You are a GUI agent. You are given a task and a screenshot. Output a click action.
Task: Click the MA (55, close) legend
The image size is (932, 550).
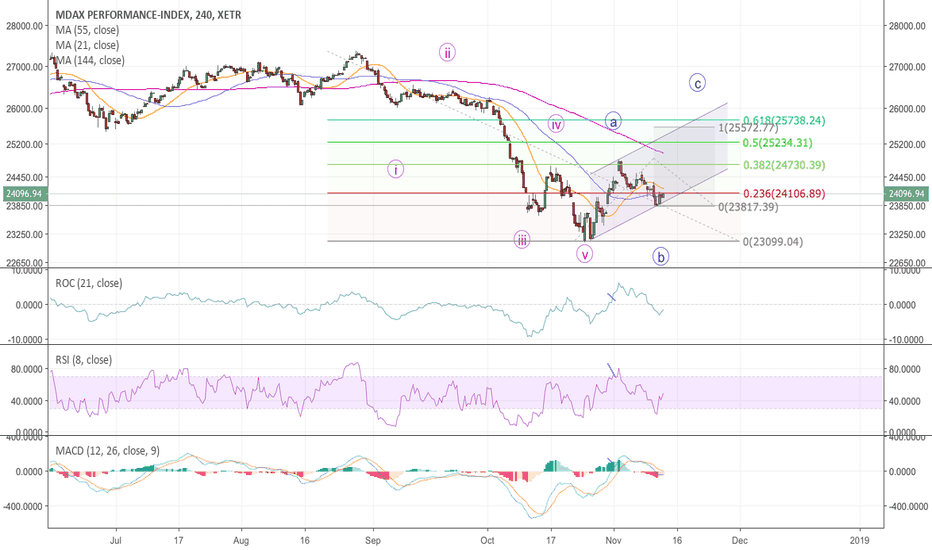(87, 30)
